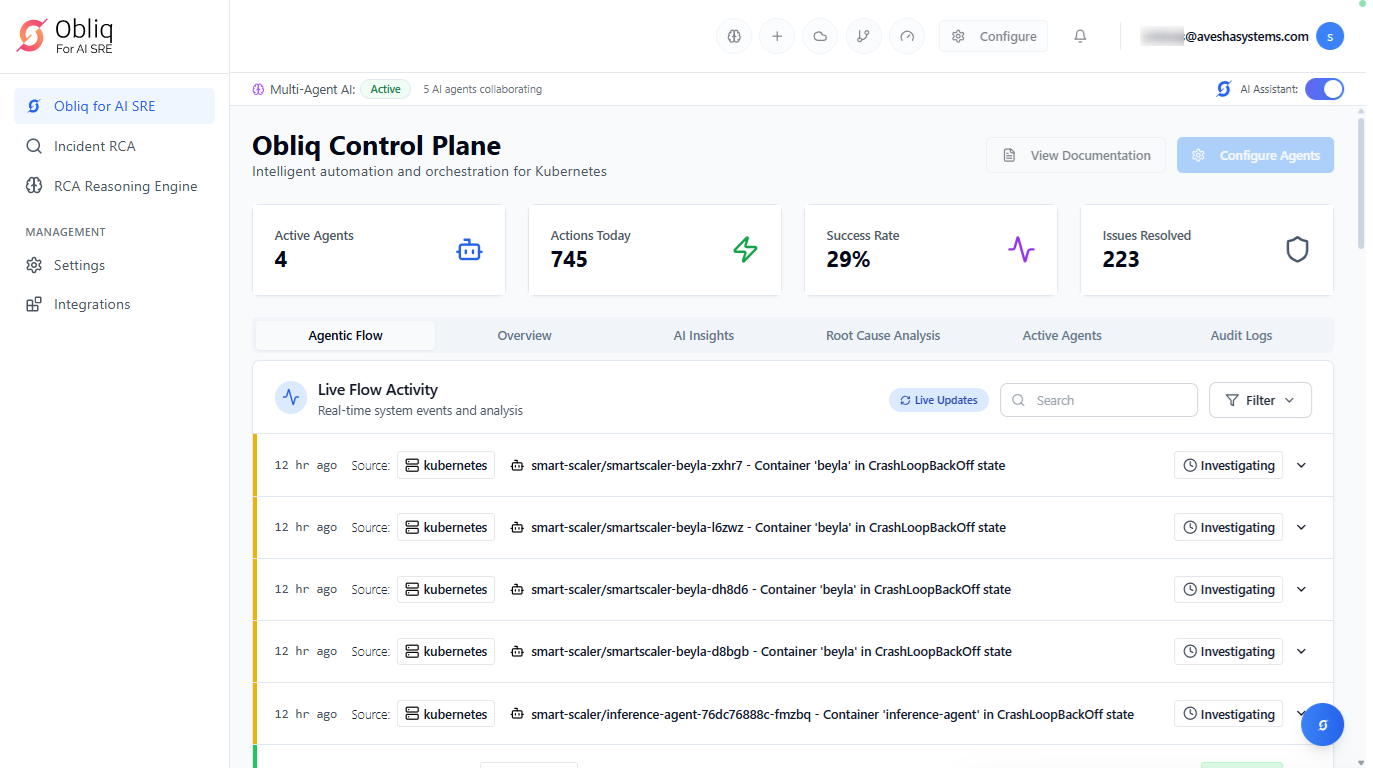Image resolution: width=1373 pixels, height=780 pixels.
Task: Click the View Documentation button
Action: coord(1076,155)
